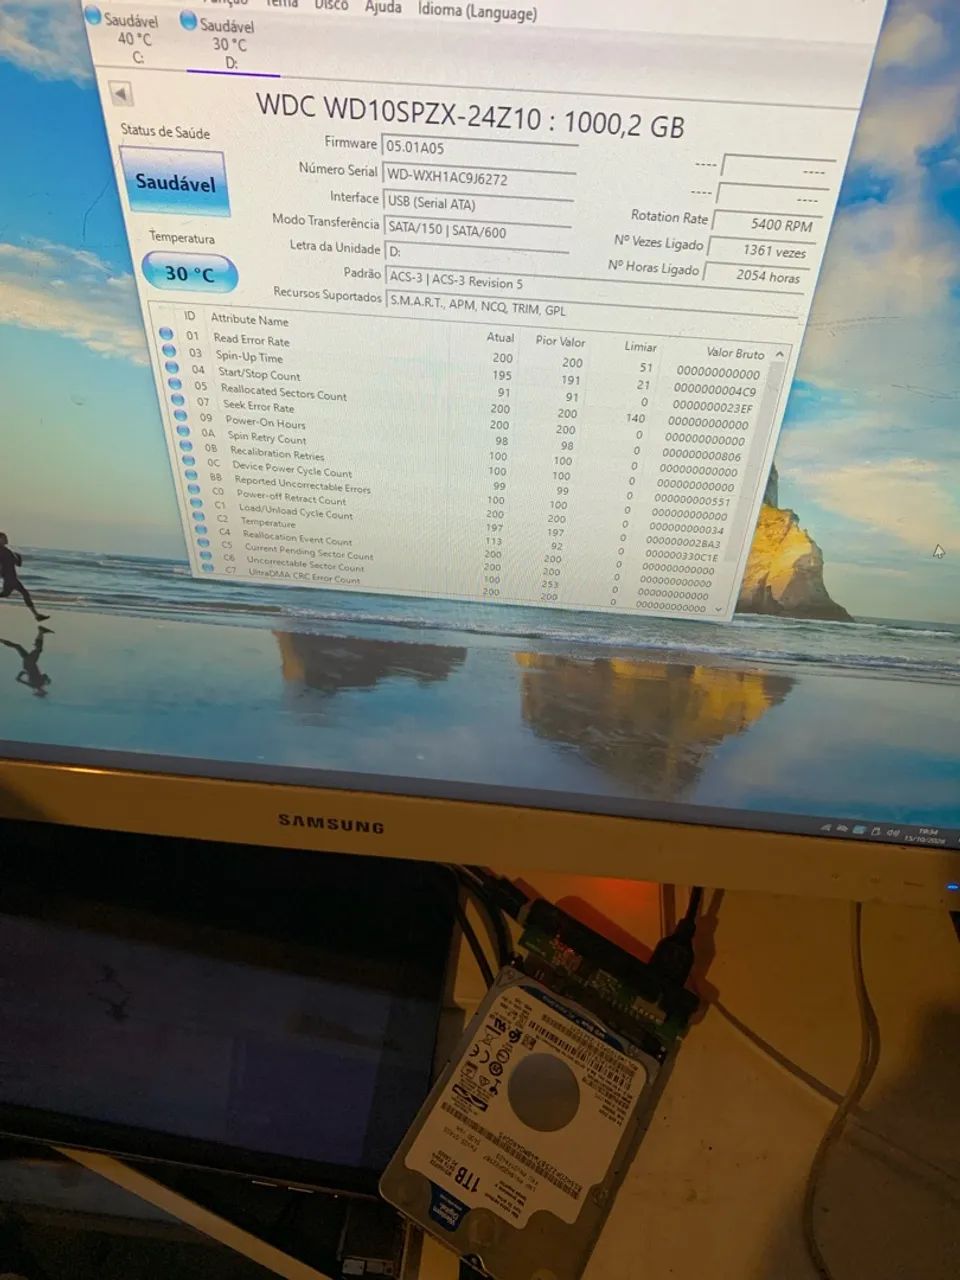
Task: Click the status dot for Read Error Rate
Action: pos(166,334)
